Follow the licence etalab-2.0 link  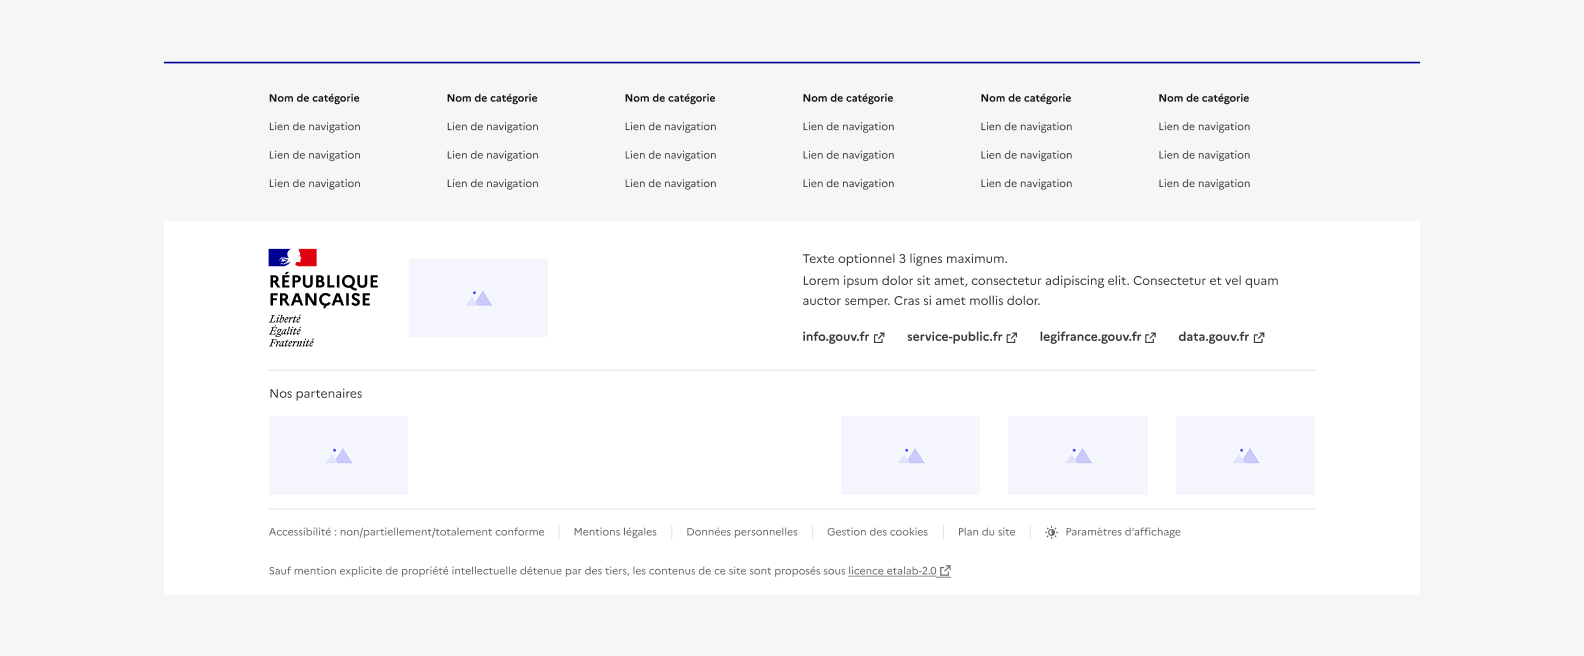click(x=892, y=571)
